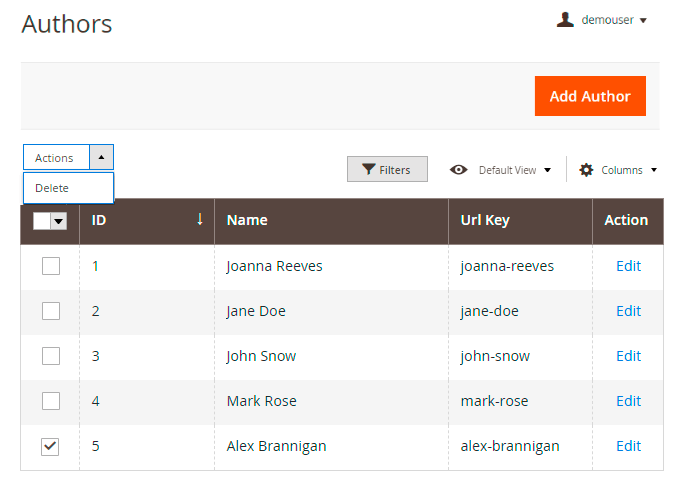Click the eye icon for Default View
The image size is (685, 500).
[459, 170]
